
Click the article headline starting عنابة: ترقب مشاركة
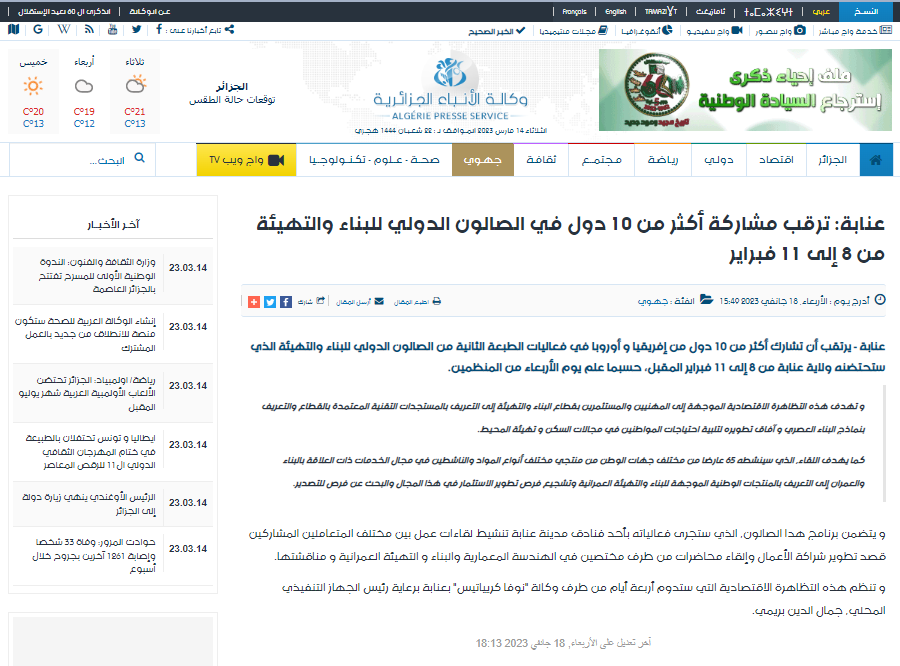click(x=571, y=238)
